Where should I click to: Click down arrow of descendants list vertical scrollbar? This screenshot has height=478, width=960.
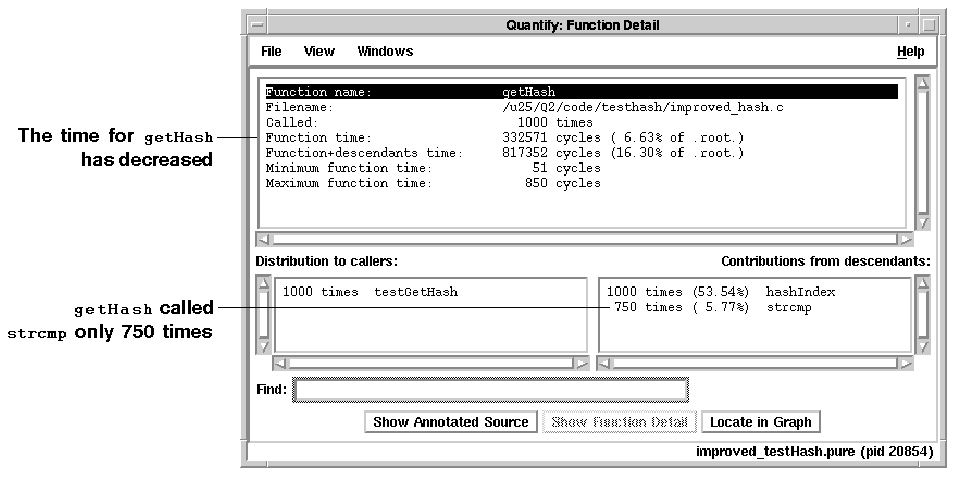[x=922, y=346]
